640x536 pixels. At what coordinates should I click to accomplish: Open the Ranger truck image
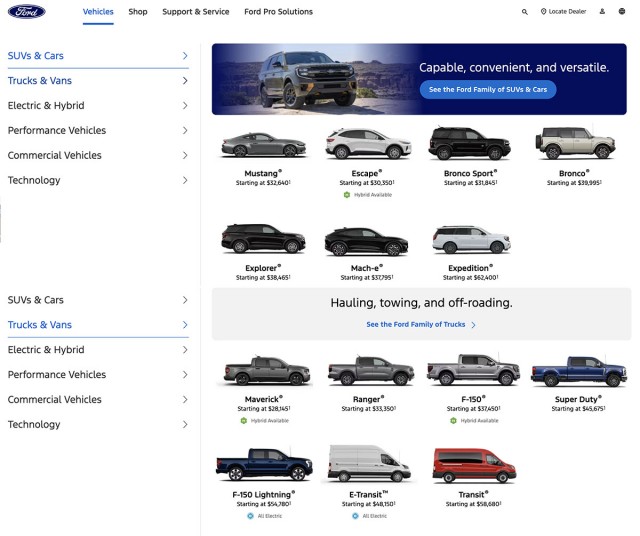coord(371,371)
